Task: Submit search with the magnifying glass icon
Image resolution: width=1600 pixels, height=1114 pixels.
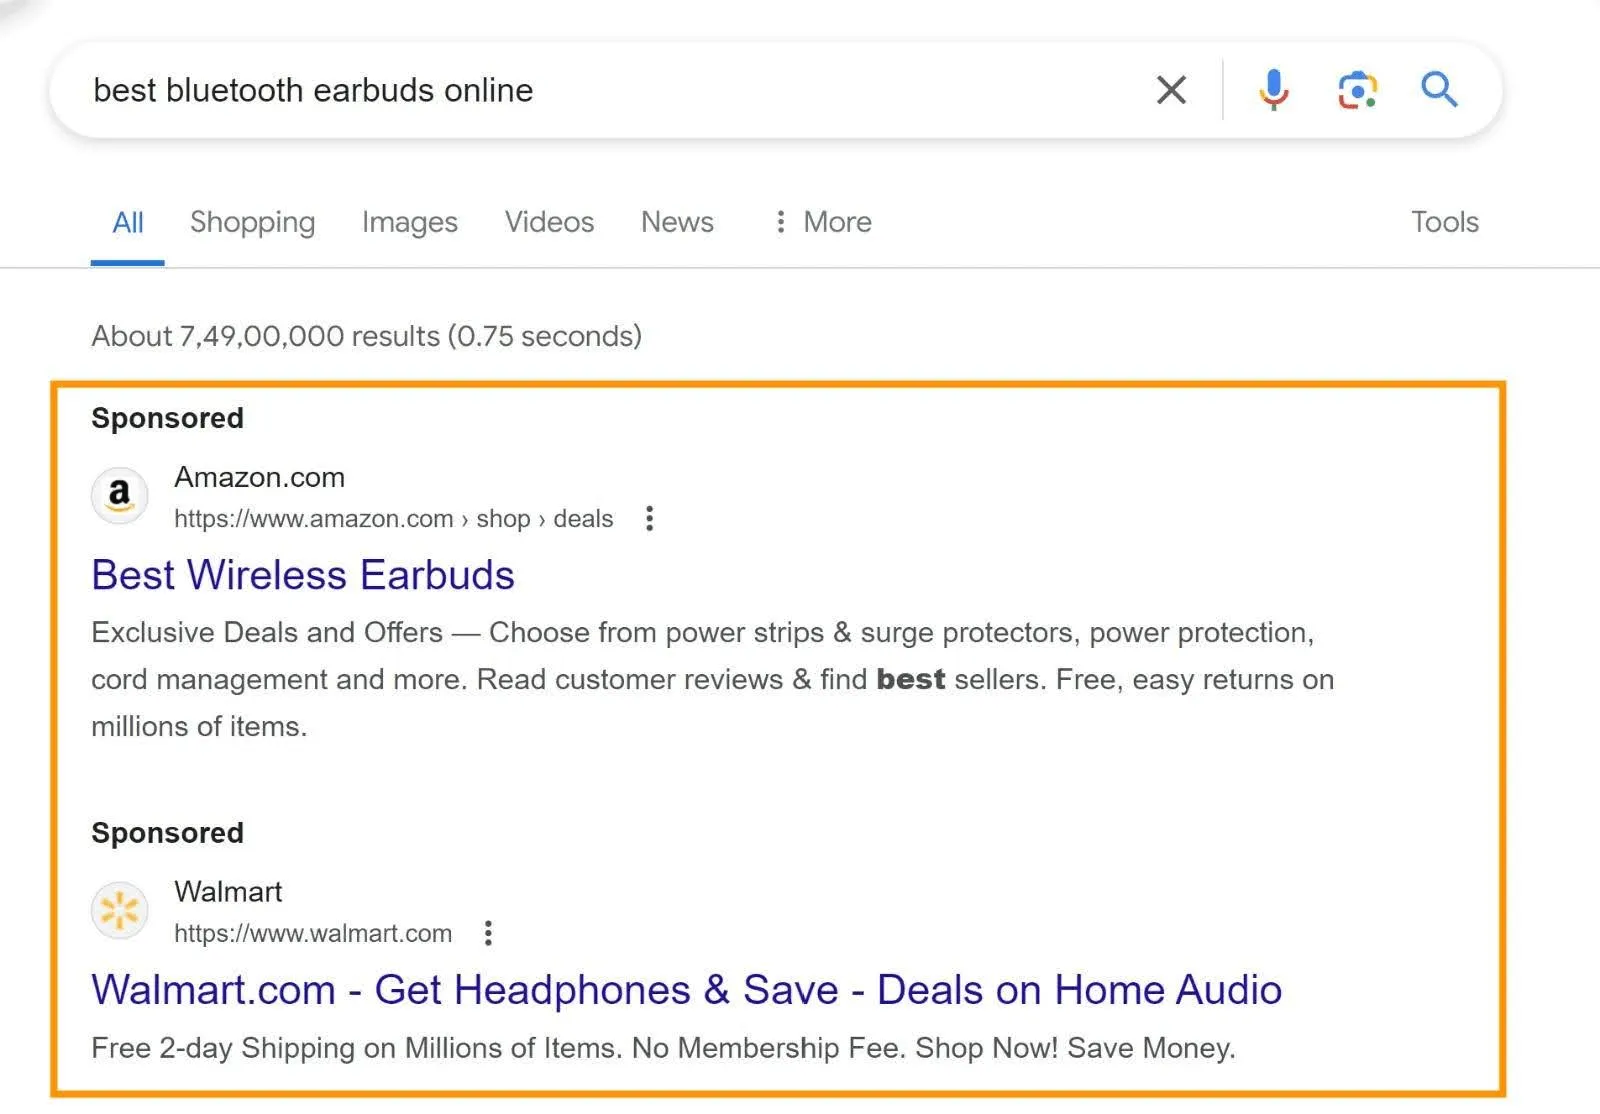Action: click(x=1439, y=90)
